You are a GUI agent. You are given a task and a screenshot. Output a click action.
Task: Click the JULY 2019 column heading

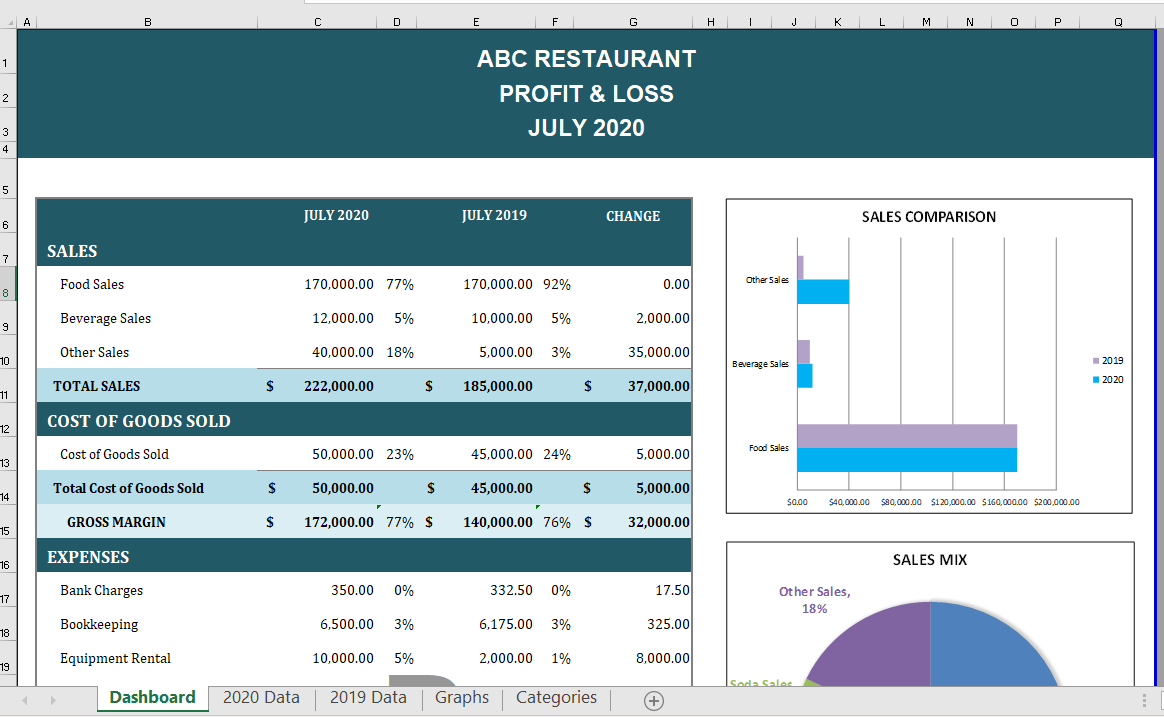click(494, 215)
